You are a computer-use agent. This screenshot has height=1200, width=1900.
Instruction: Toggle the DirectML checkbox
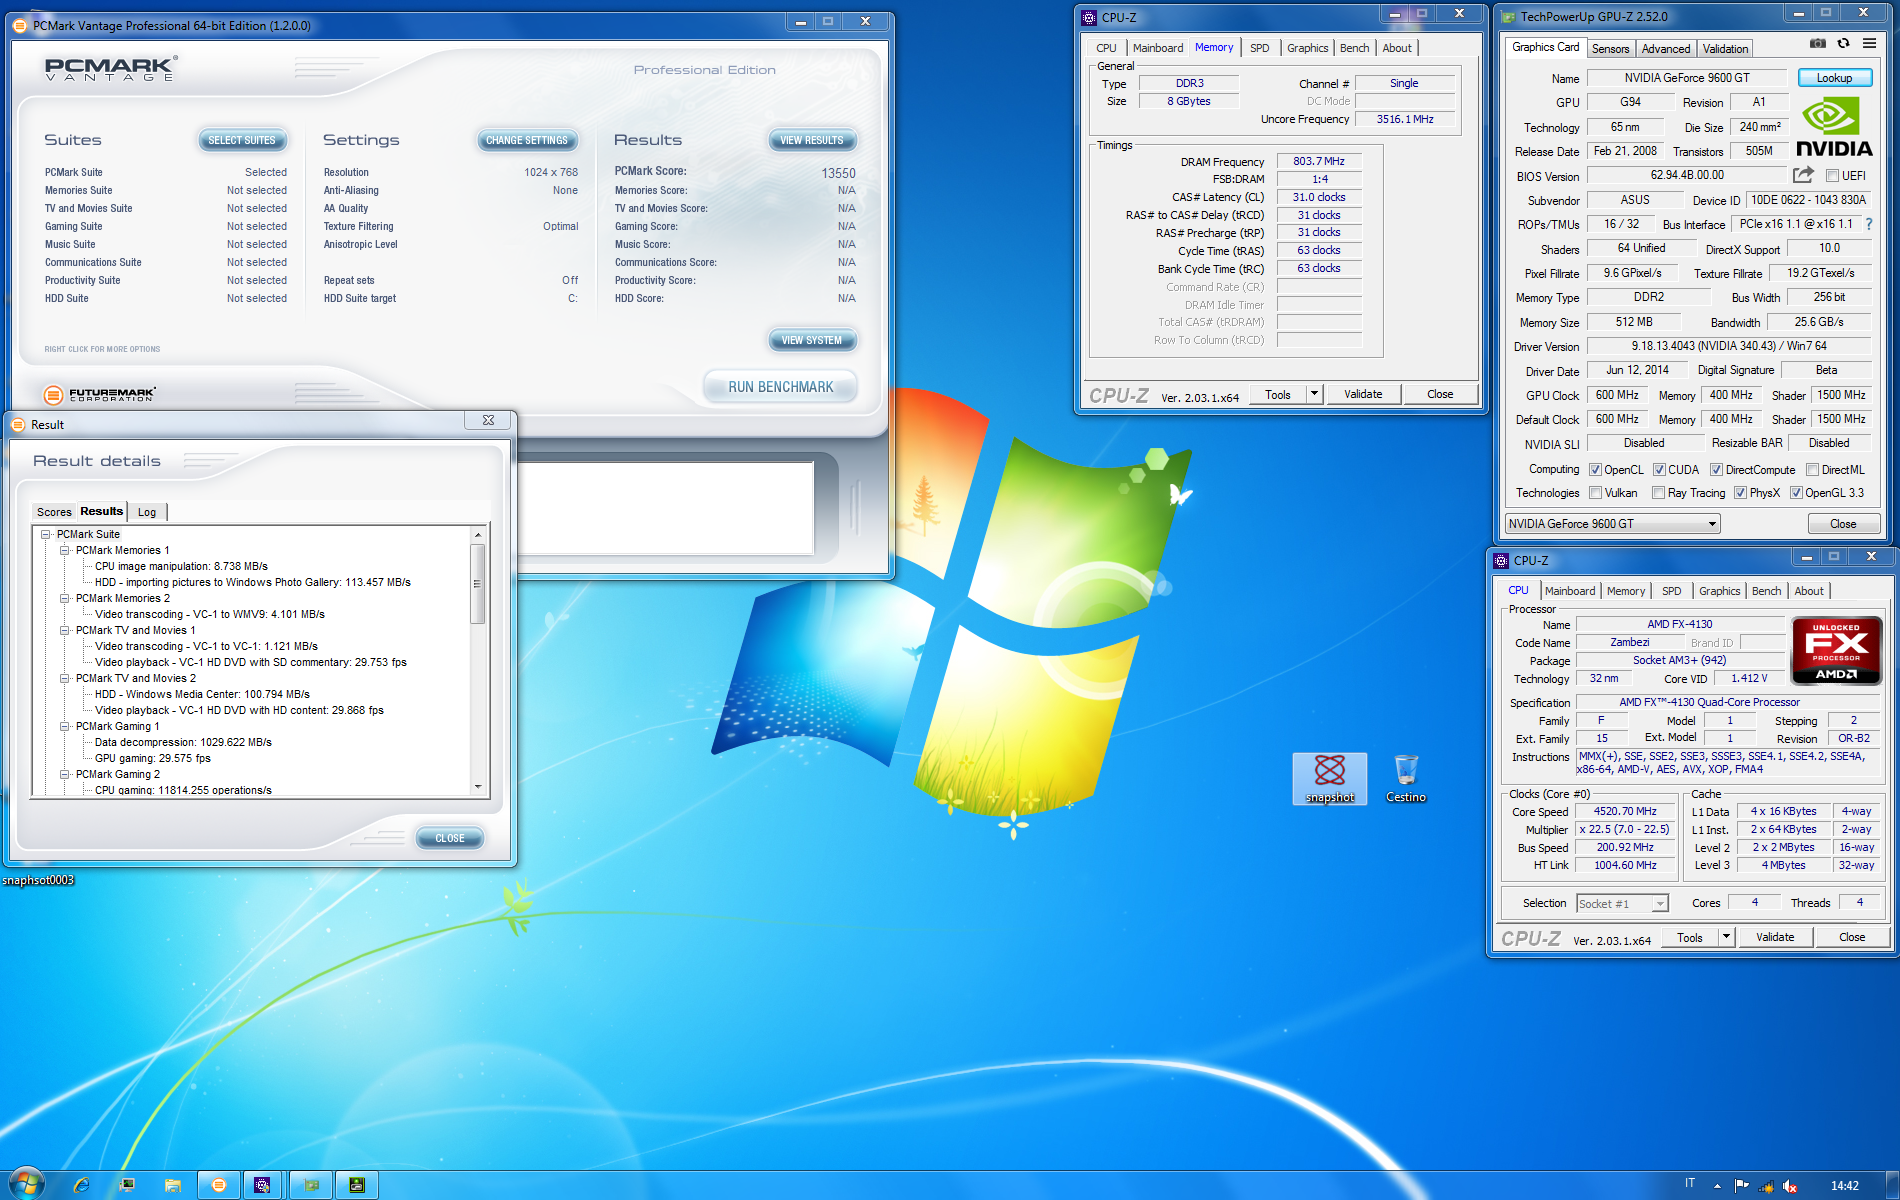coord(1812,470)
